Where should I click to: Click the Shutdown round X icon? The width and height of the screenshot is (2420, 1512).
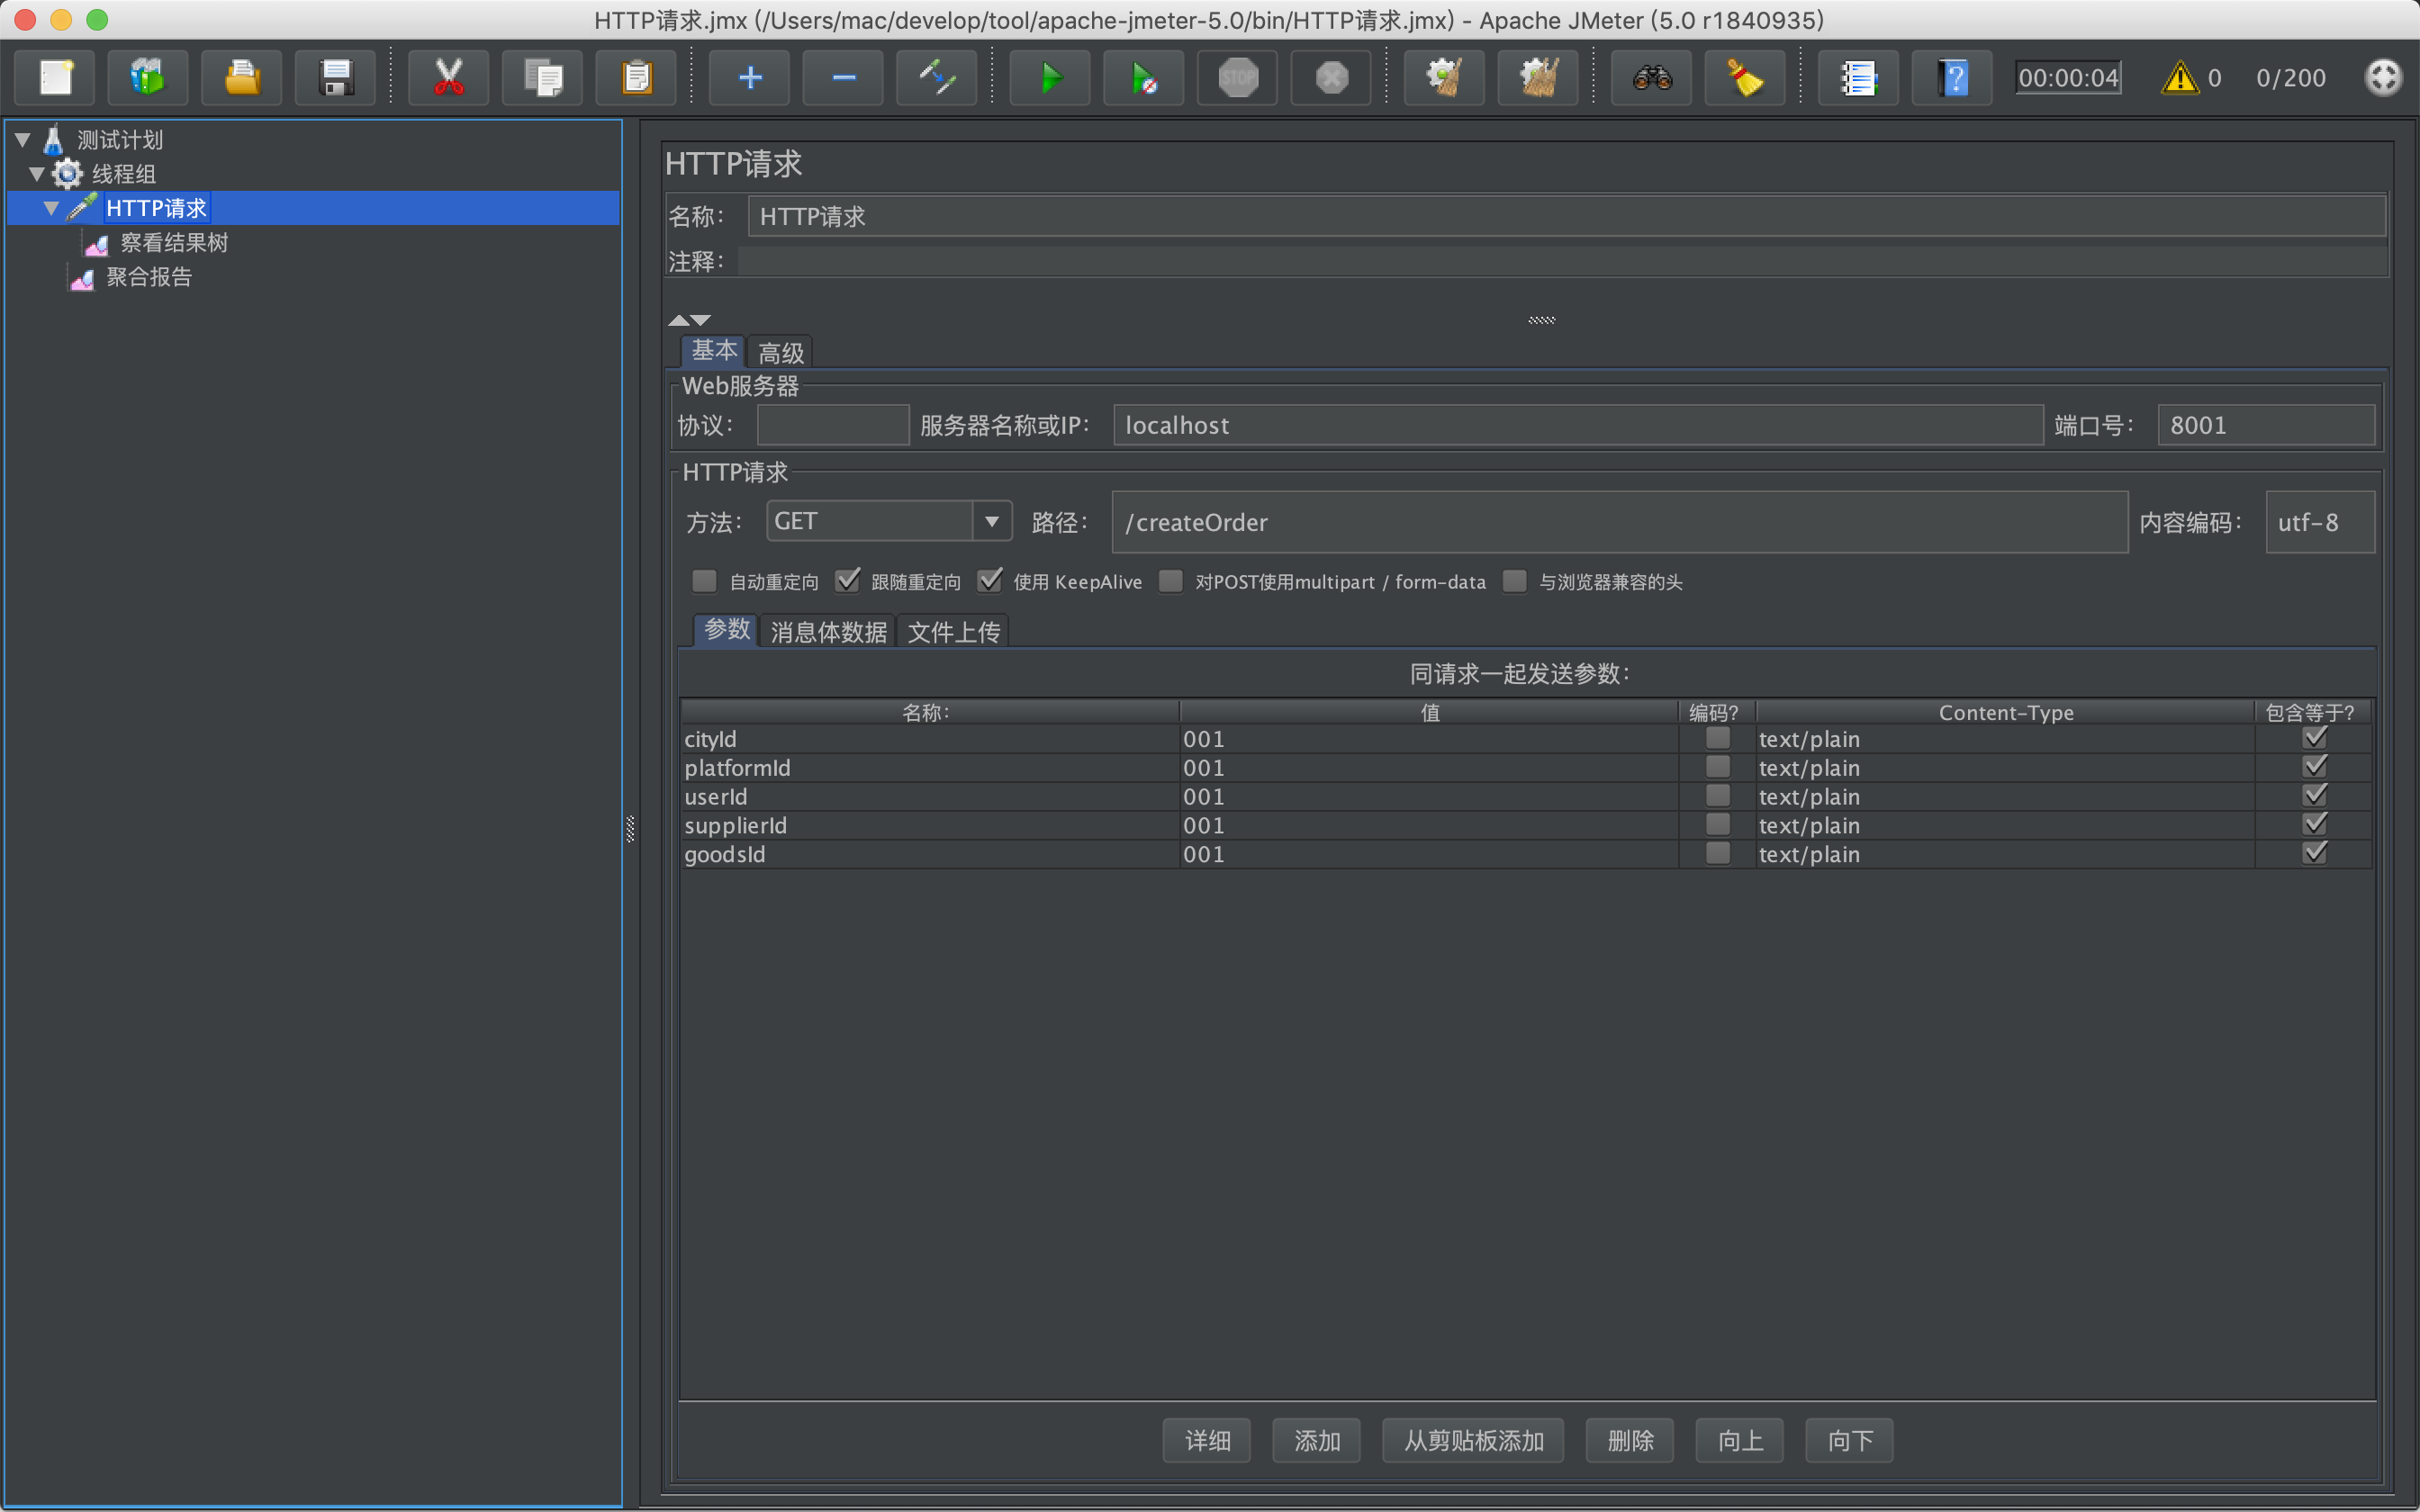coord(1332,77)
